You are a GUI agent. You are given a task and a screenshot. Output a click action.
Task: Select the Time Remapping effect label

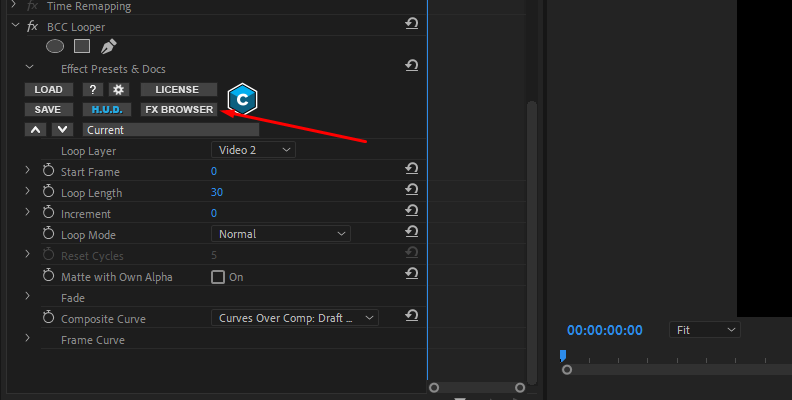[89, 6]
